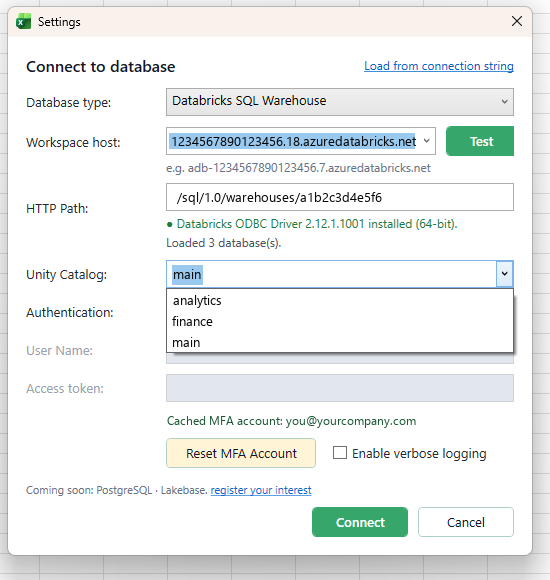
Task: Click the 'Settings' title text
Action: (59, 22)
